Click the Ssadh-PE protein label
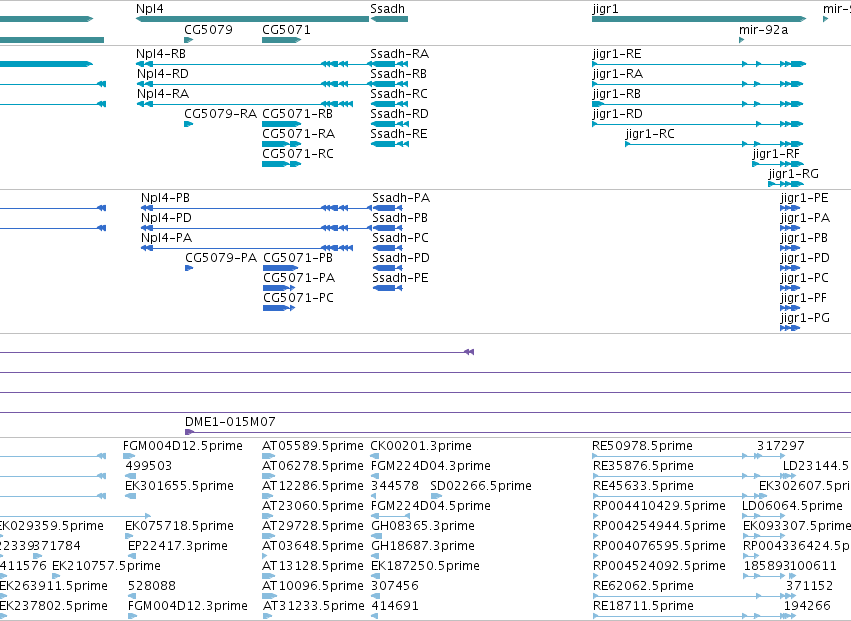The height and width of the screenshot is (621, 851). click(x=401, y=278)
